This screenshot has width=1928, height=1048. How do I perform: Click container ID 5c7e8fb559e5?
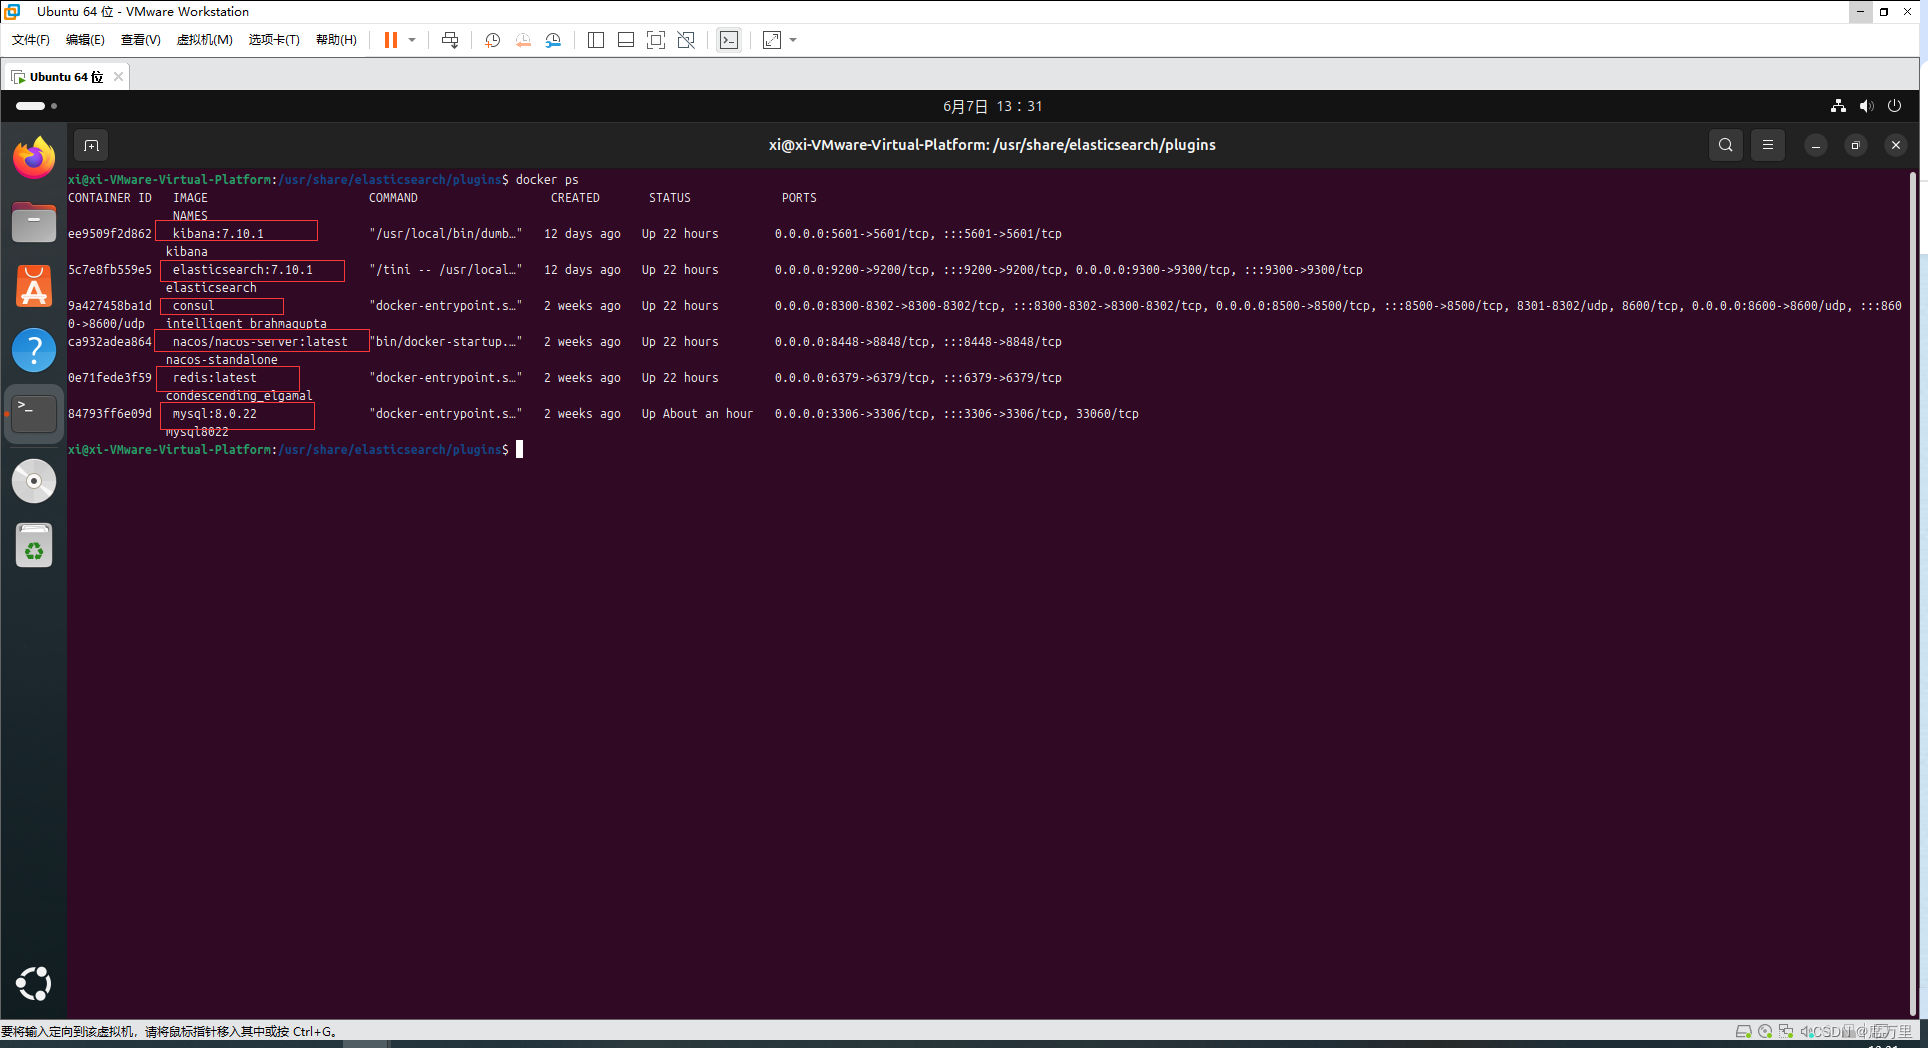pyautogui.click(x=110, y=270)
